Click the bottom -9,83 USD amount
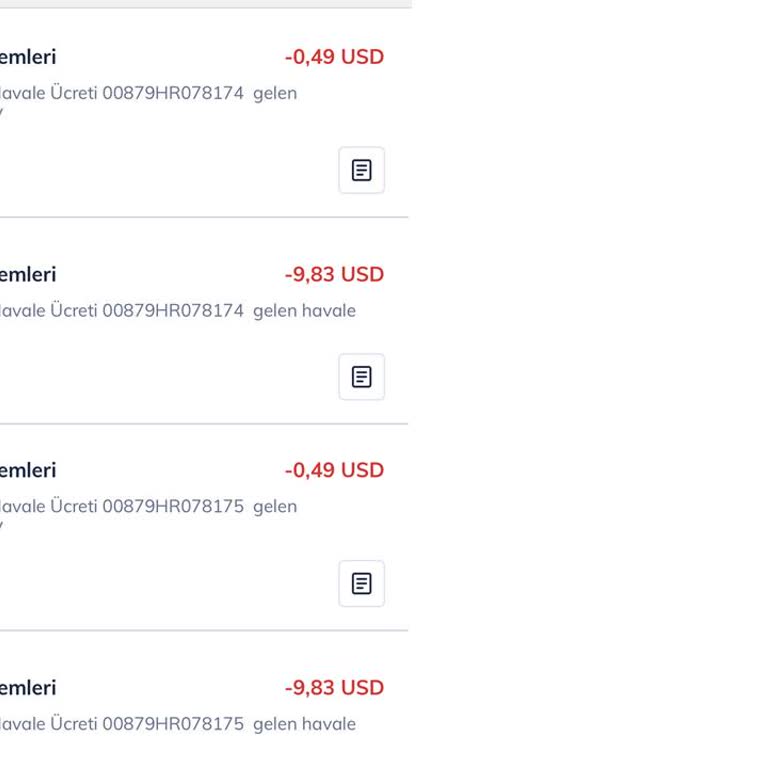This screenshot has height=768, width=768. click(x=334, y=688)
